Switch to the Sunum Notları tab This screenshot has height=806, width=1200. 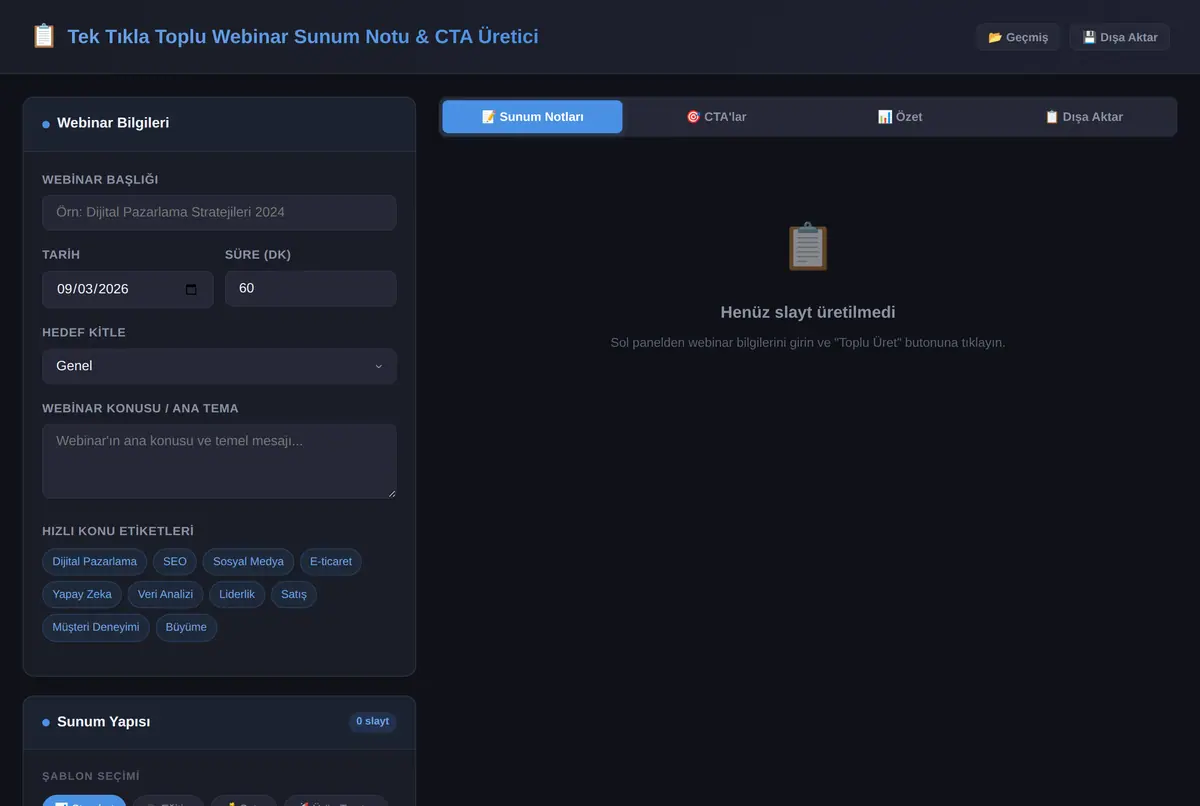pos(532,117)
